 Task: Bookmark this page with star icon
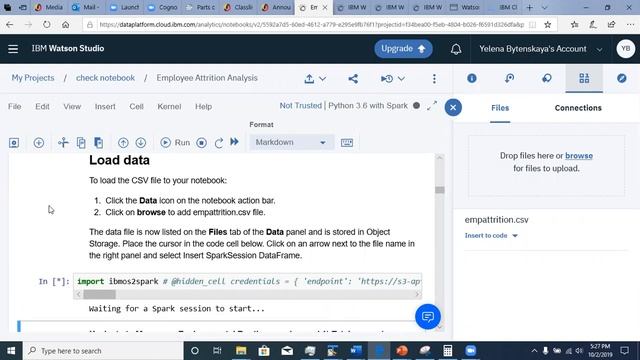548,25
